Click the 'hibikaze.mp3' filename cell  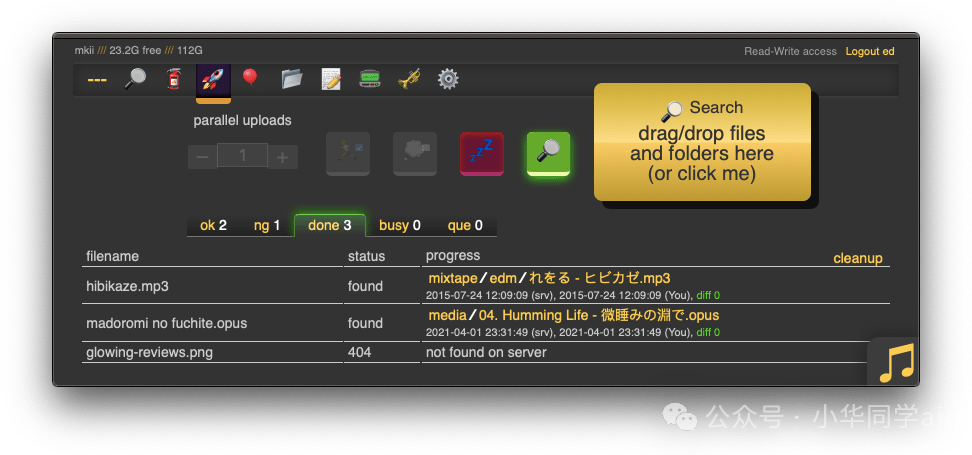click(212, 286)
